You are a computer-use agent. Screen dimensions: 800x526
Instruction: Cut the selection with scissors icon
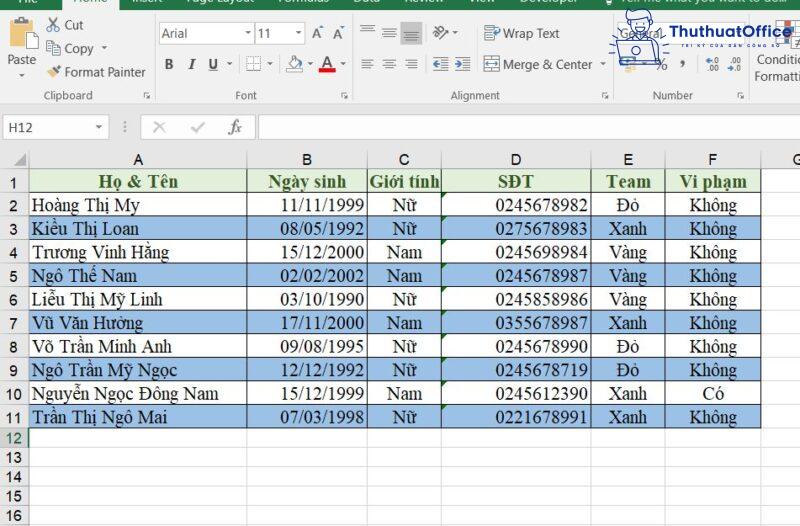pos(64,25)
